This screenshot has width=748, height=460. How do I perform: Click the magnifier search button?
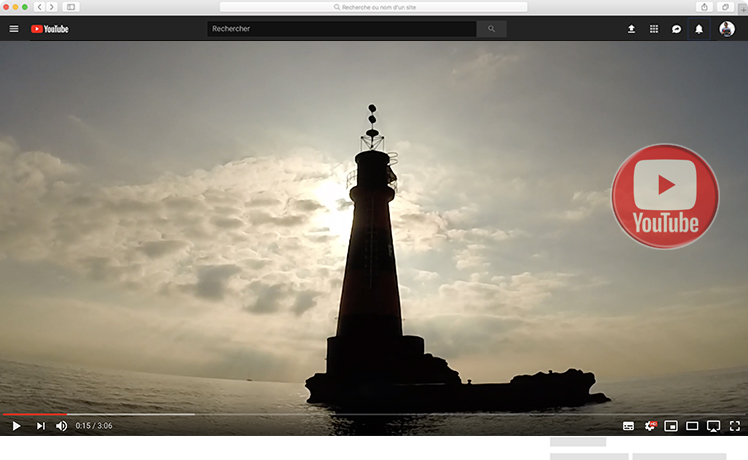pyautogui.click(x=491, y=29)
